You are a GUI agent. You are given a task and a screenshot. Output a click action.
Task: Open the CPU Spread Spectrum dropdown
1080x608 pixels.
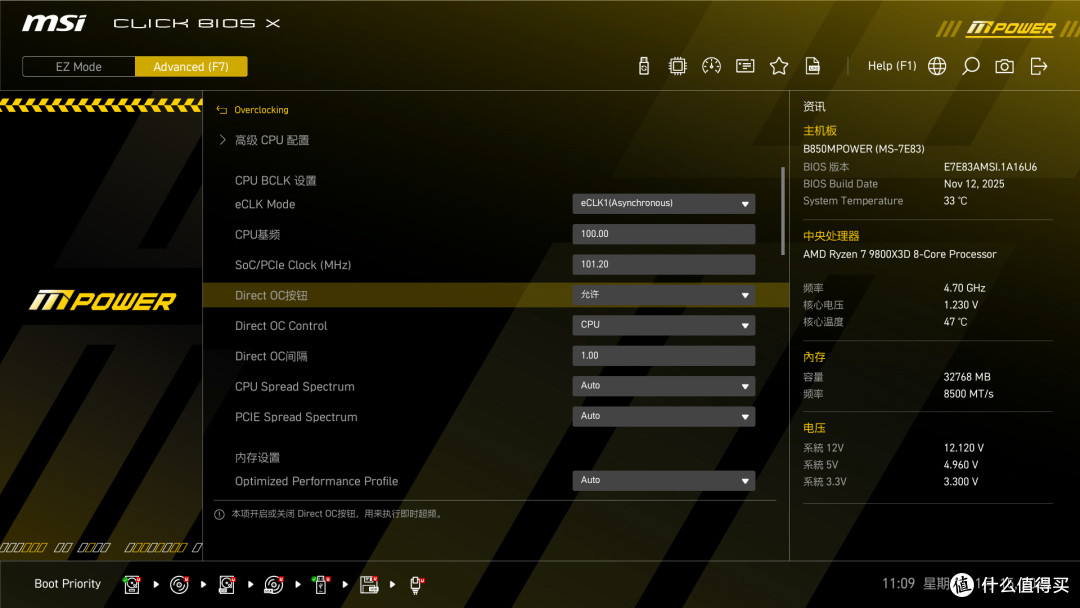coord(663,386)
